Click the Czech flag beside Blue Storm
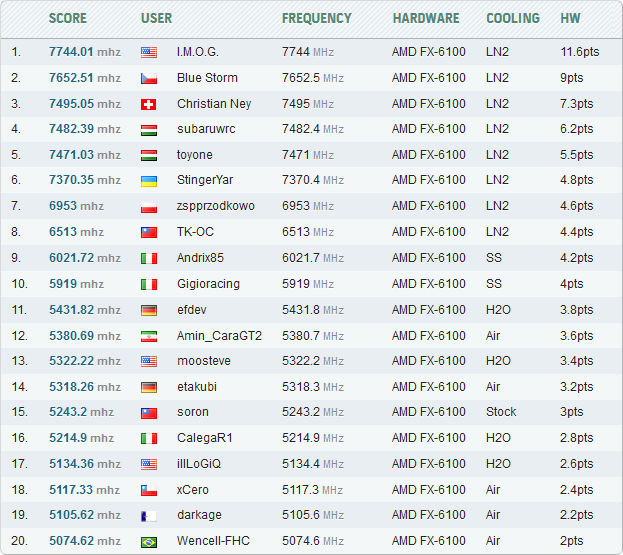The height and width of the screenshot is (555, 623). (x=149, y=78)
